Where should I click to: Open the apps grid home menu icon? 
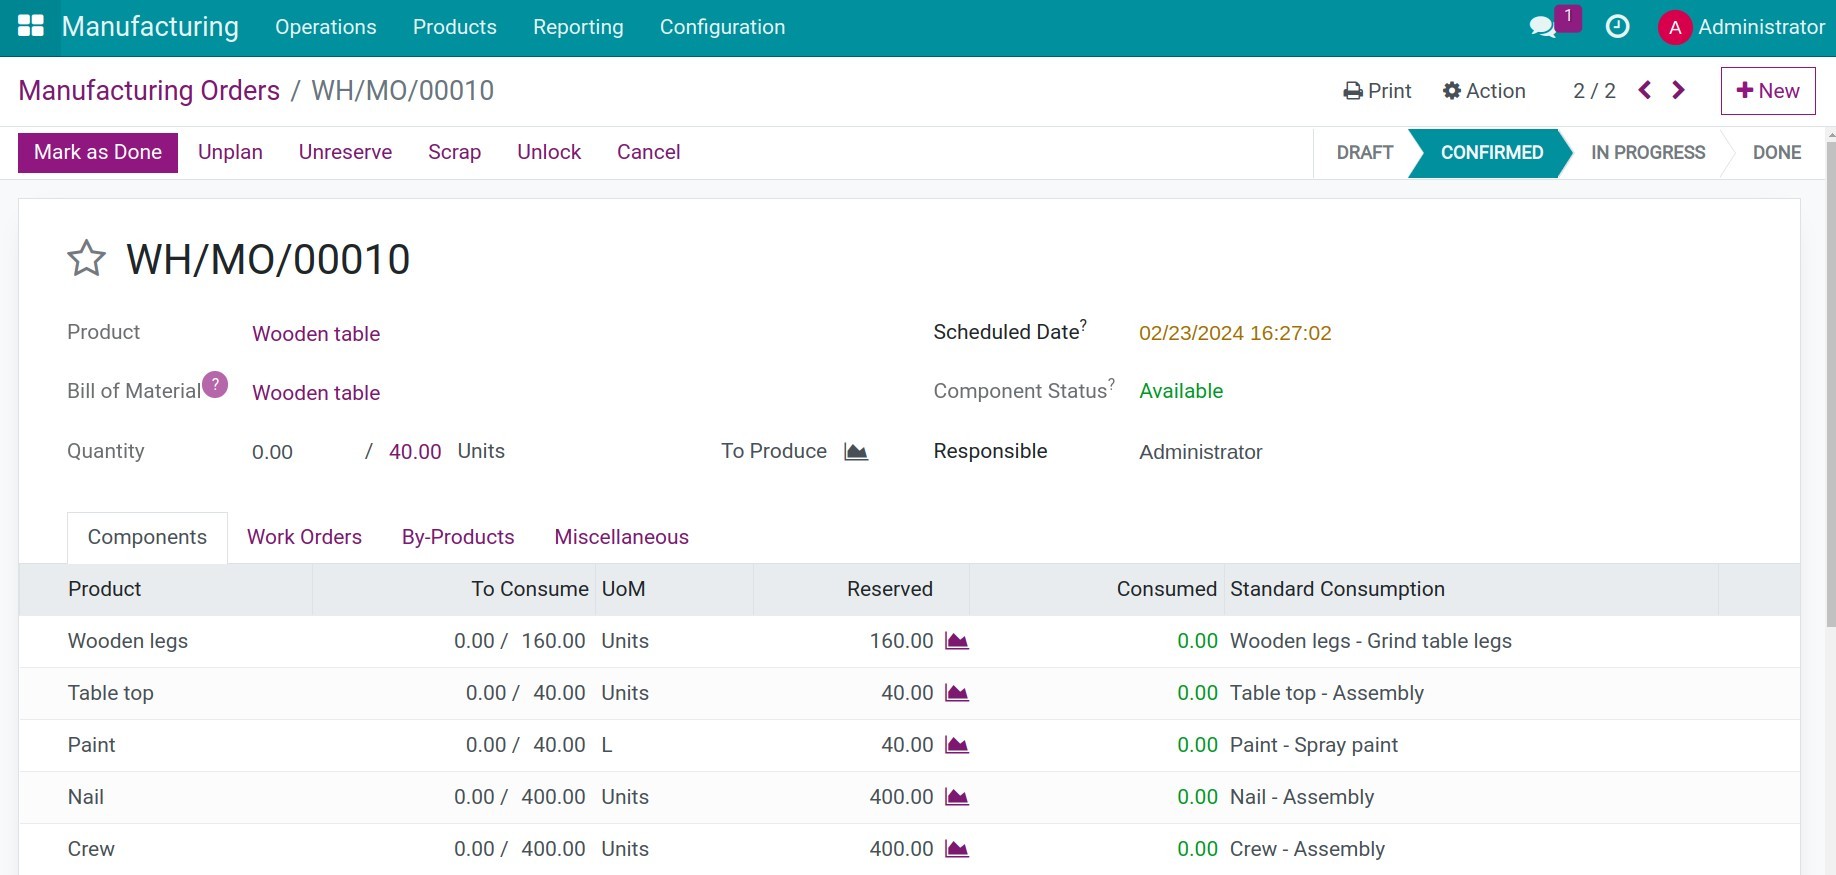click(31, 27)
